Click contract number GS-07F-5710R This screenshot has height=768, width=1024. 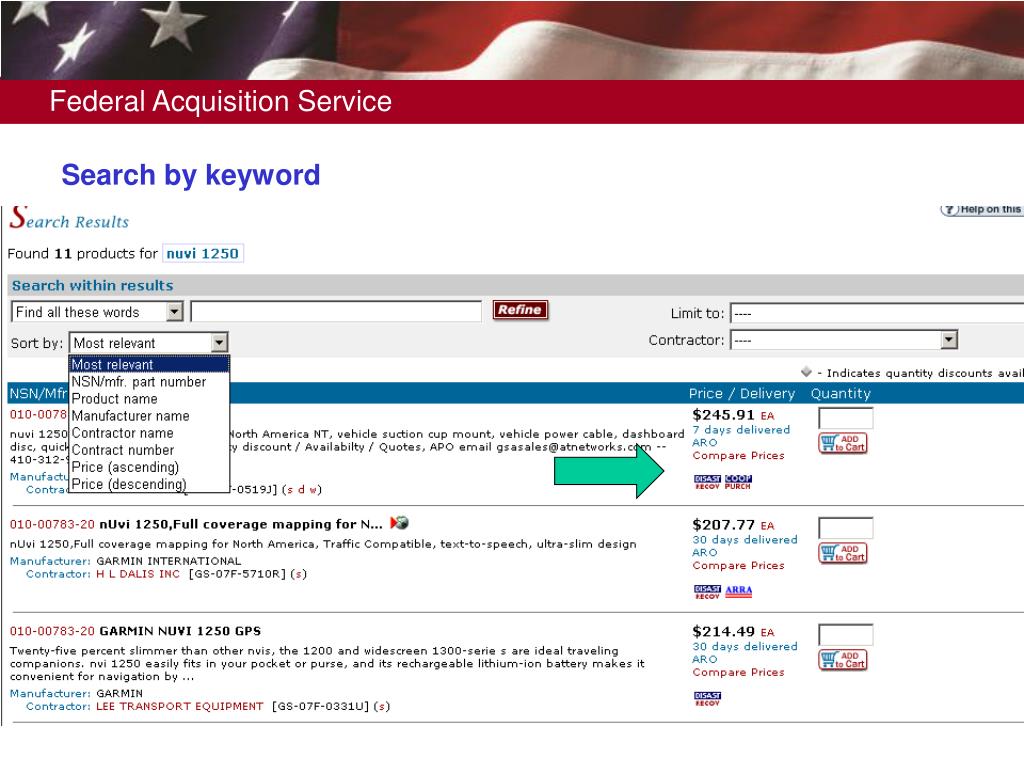click(237, 574)
